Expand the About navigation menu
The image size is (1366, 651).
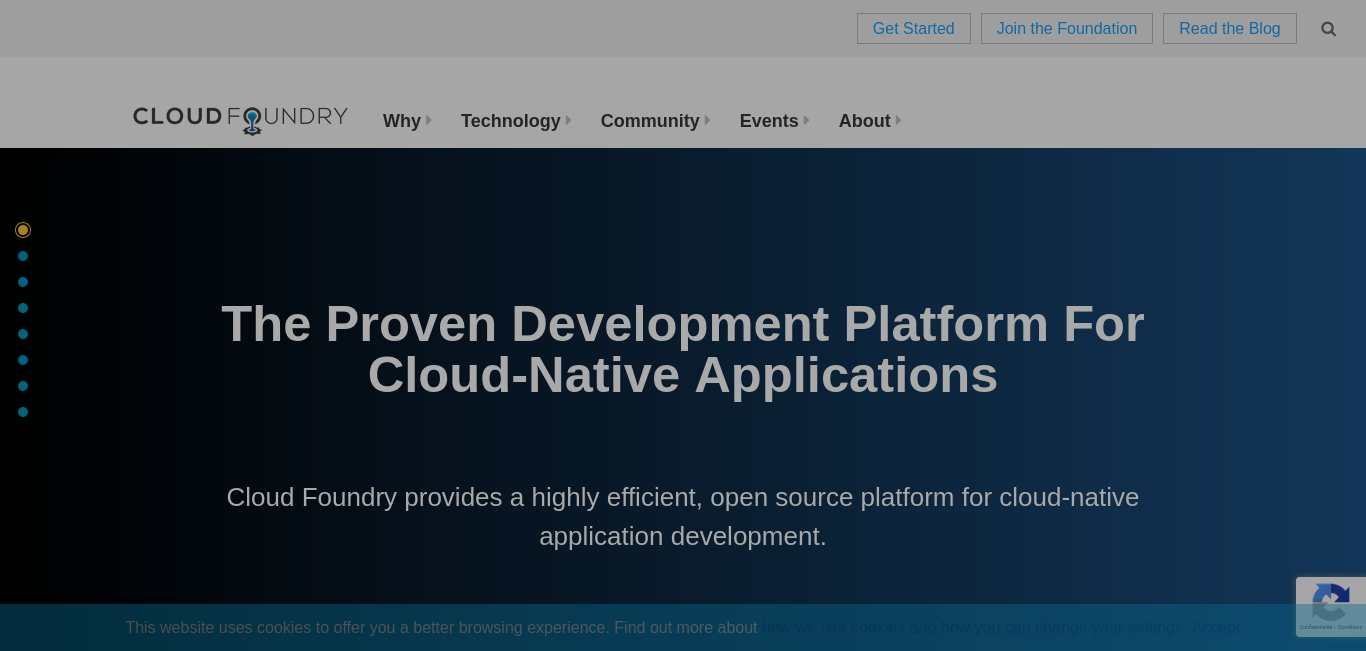[x=870, y=121]
